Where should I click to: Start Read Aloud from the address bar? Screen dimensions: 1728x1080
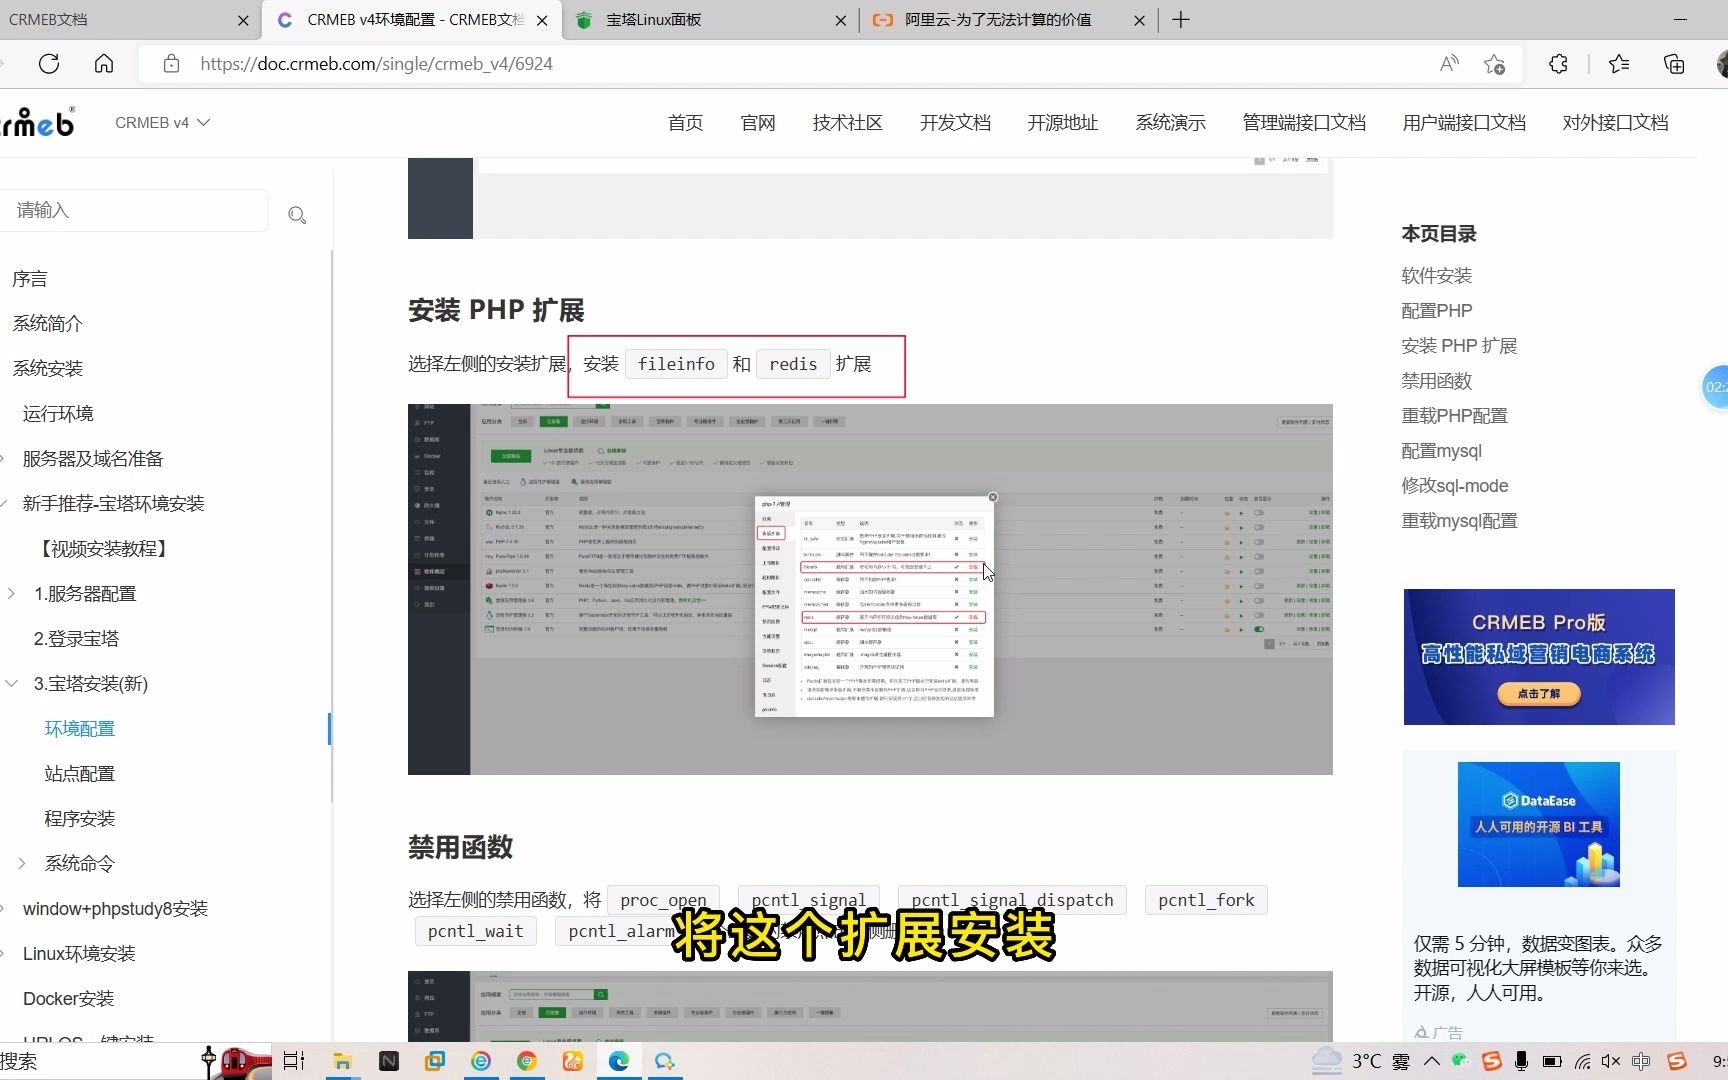[1448, 63]
